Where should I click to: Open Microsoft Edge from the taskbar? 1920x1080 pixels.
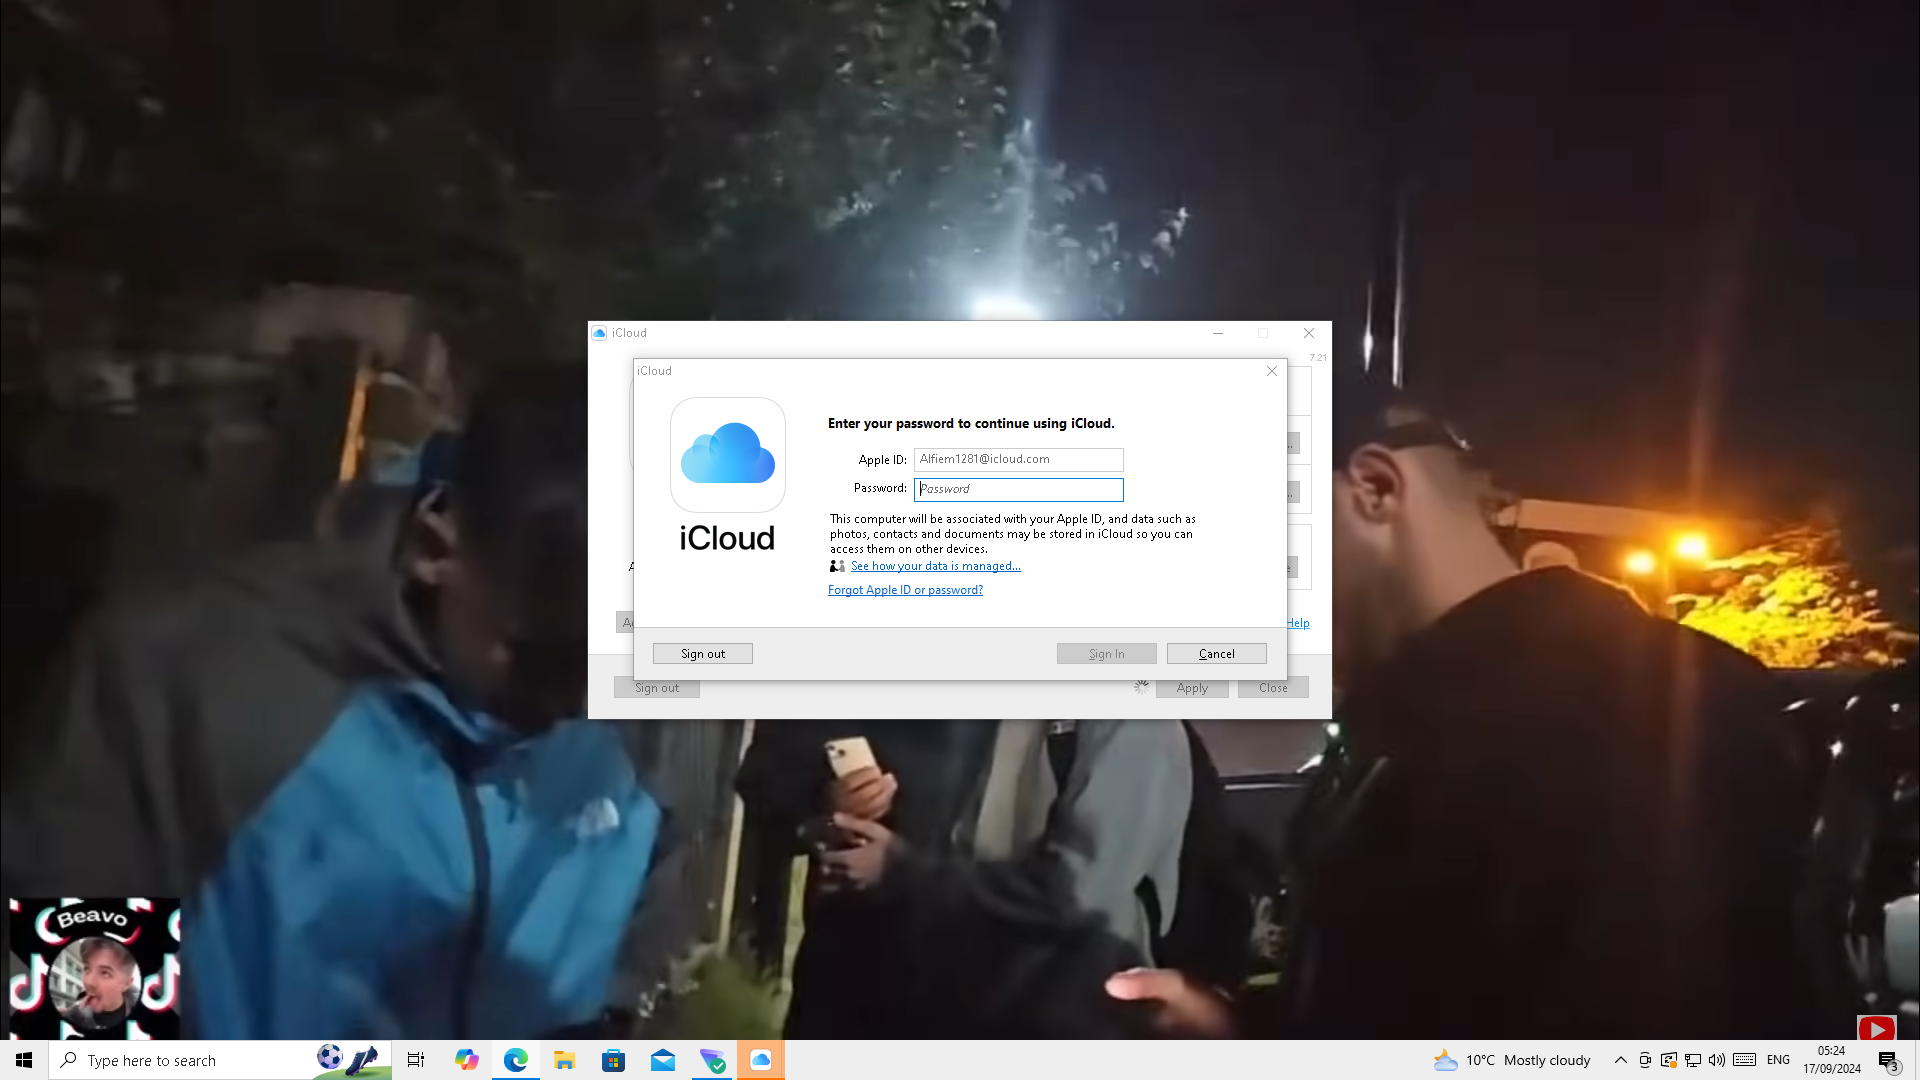click(515, 1060)
